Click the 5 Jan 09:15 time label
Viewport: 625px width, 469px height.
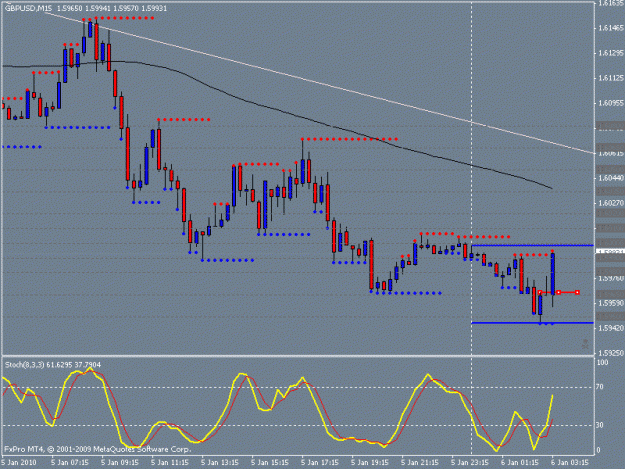click(120, 463)
